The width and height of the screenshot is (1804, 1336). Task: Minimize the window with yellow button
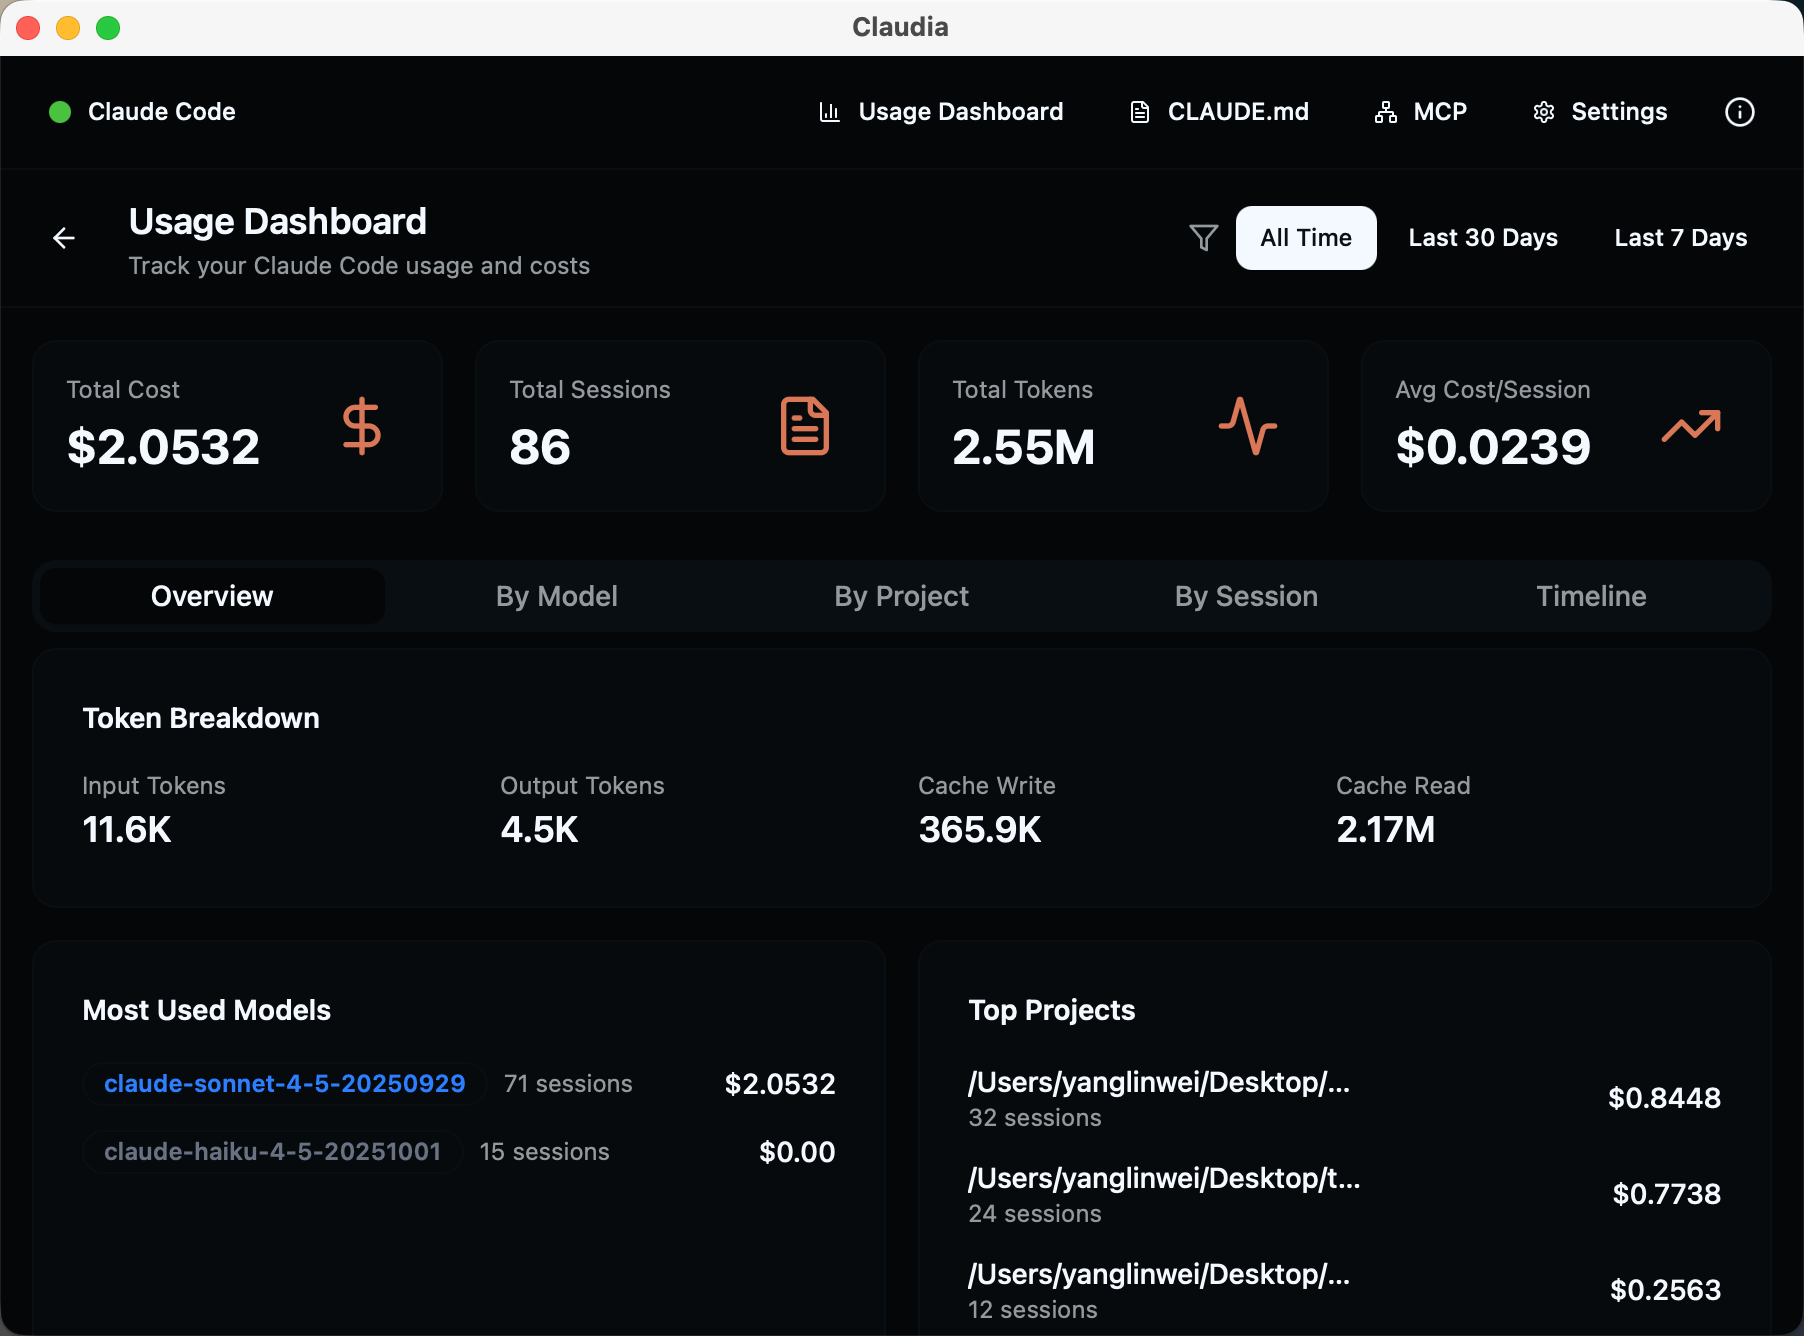coord(68,28)
